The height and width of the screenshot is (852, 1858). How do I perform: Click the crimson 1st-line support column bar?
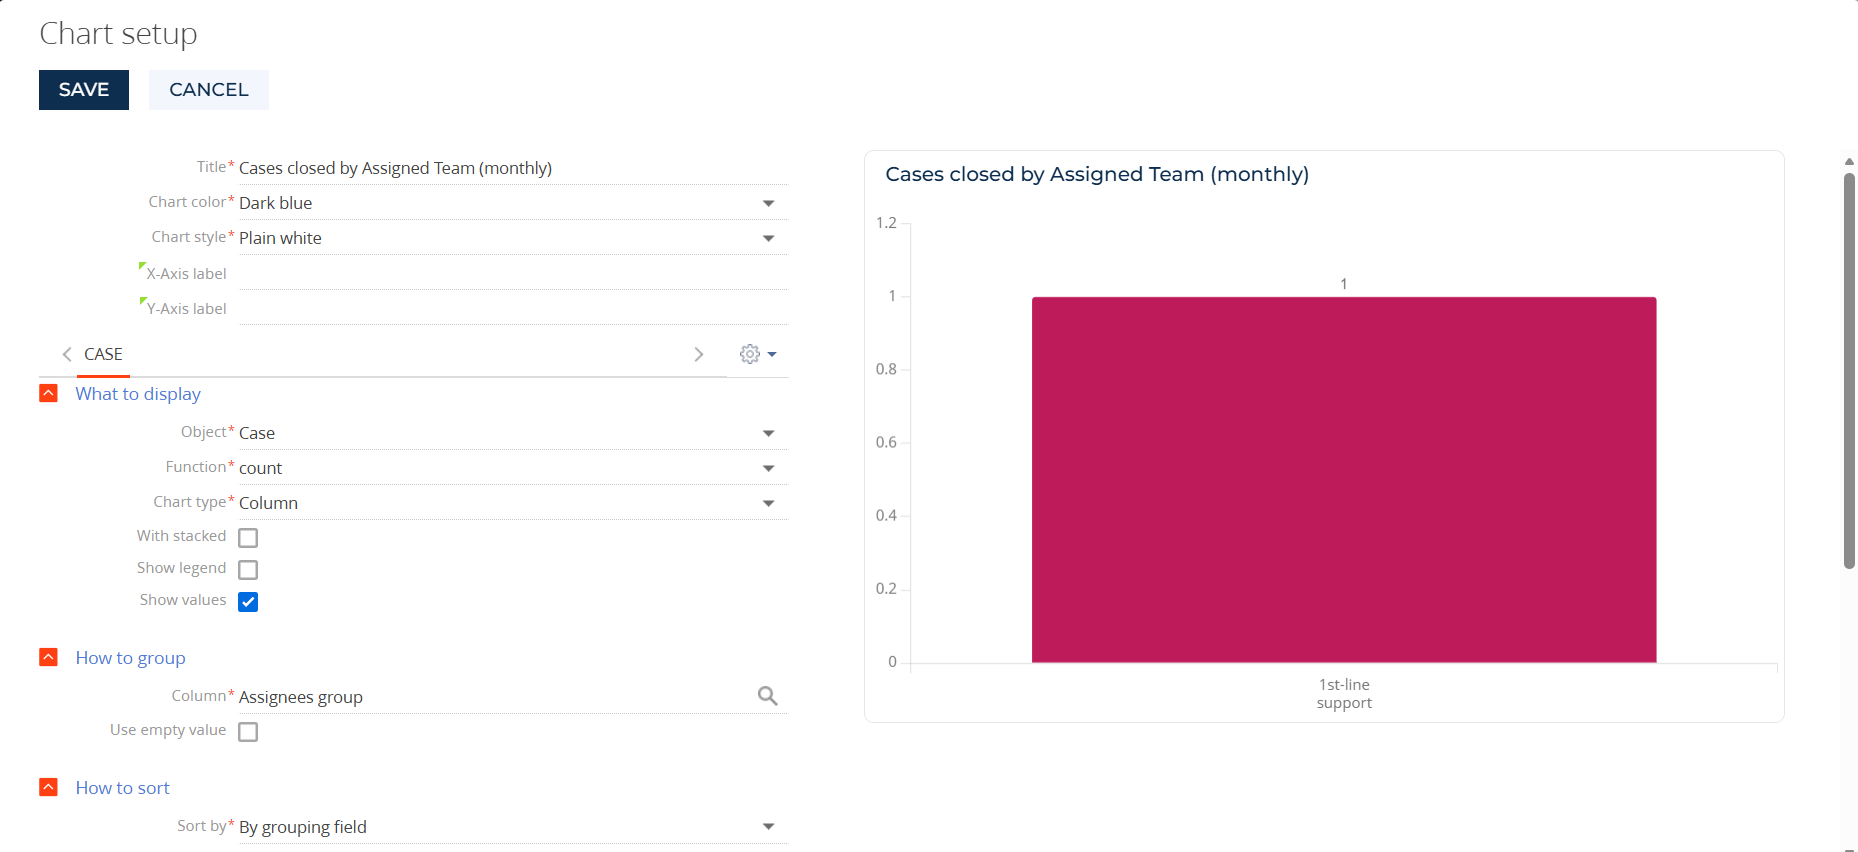[x=1344, y=480]
